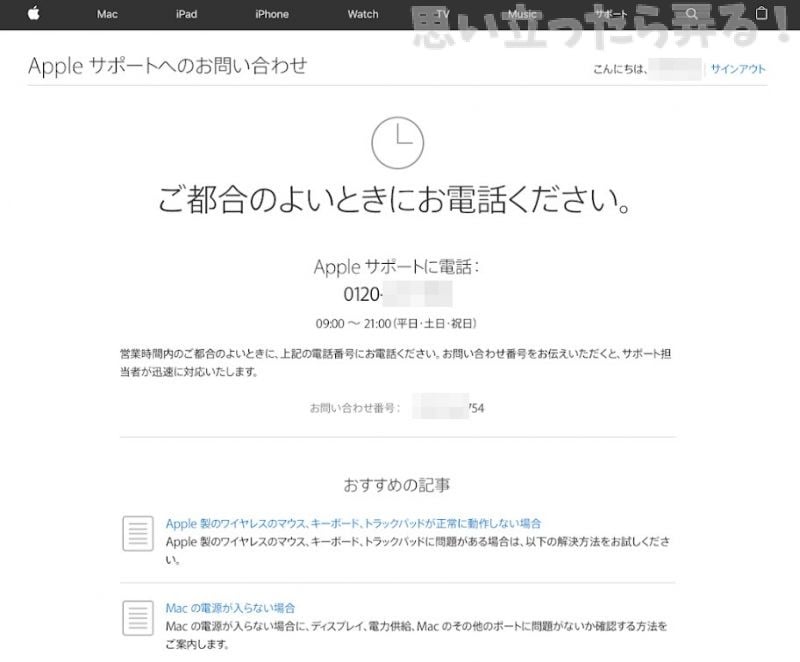Open the TV menu item
This screenshot has height=662, width=800.
[x=442, y=14]
